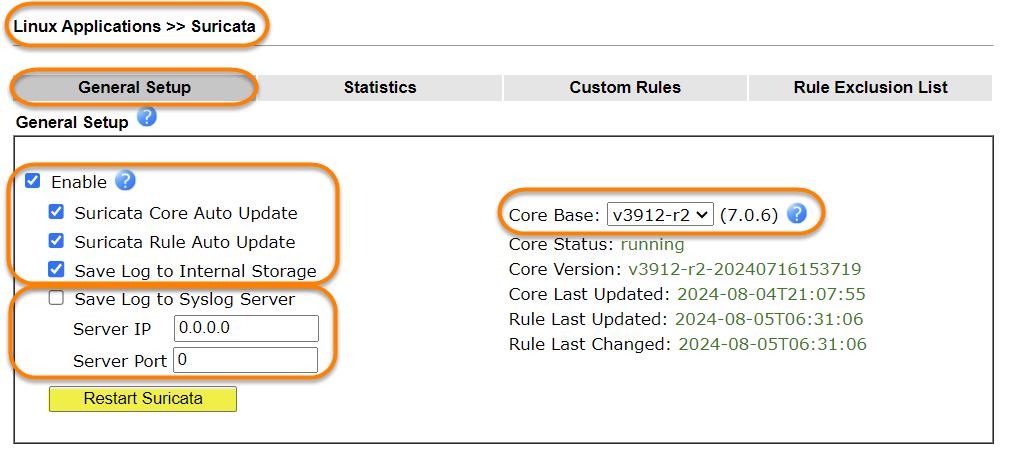Open the Core Base version dropdown
Screen dimensions: 1010x454
660,214
